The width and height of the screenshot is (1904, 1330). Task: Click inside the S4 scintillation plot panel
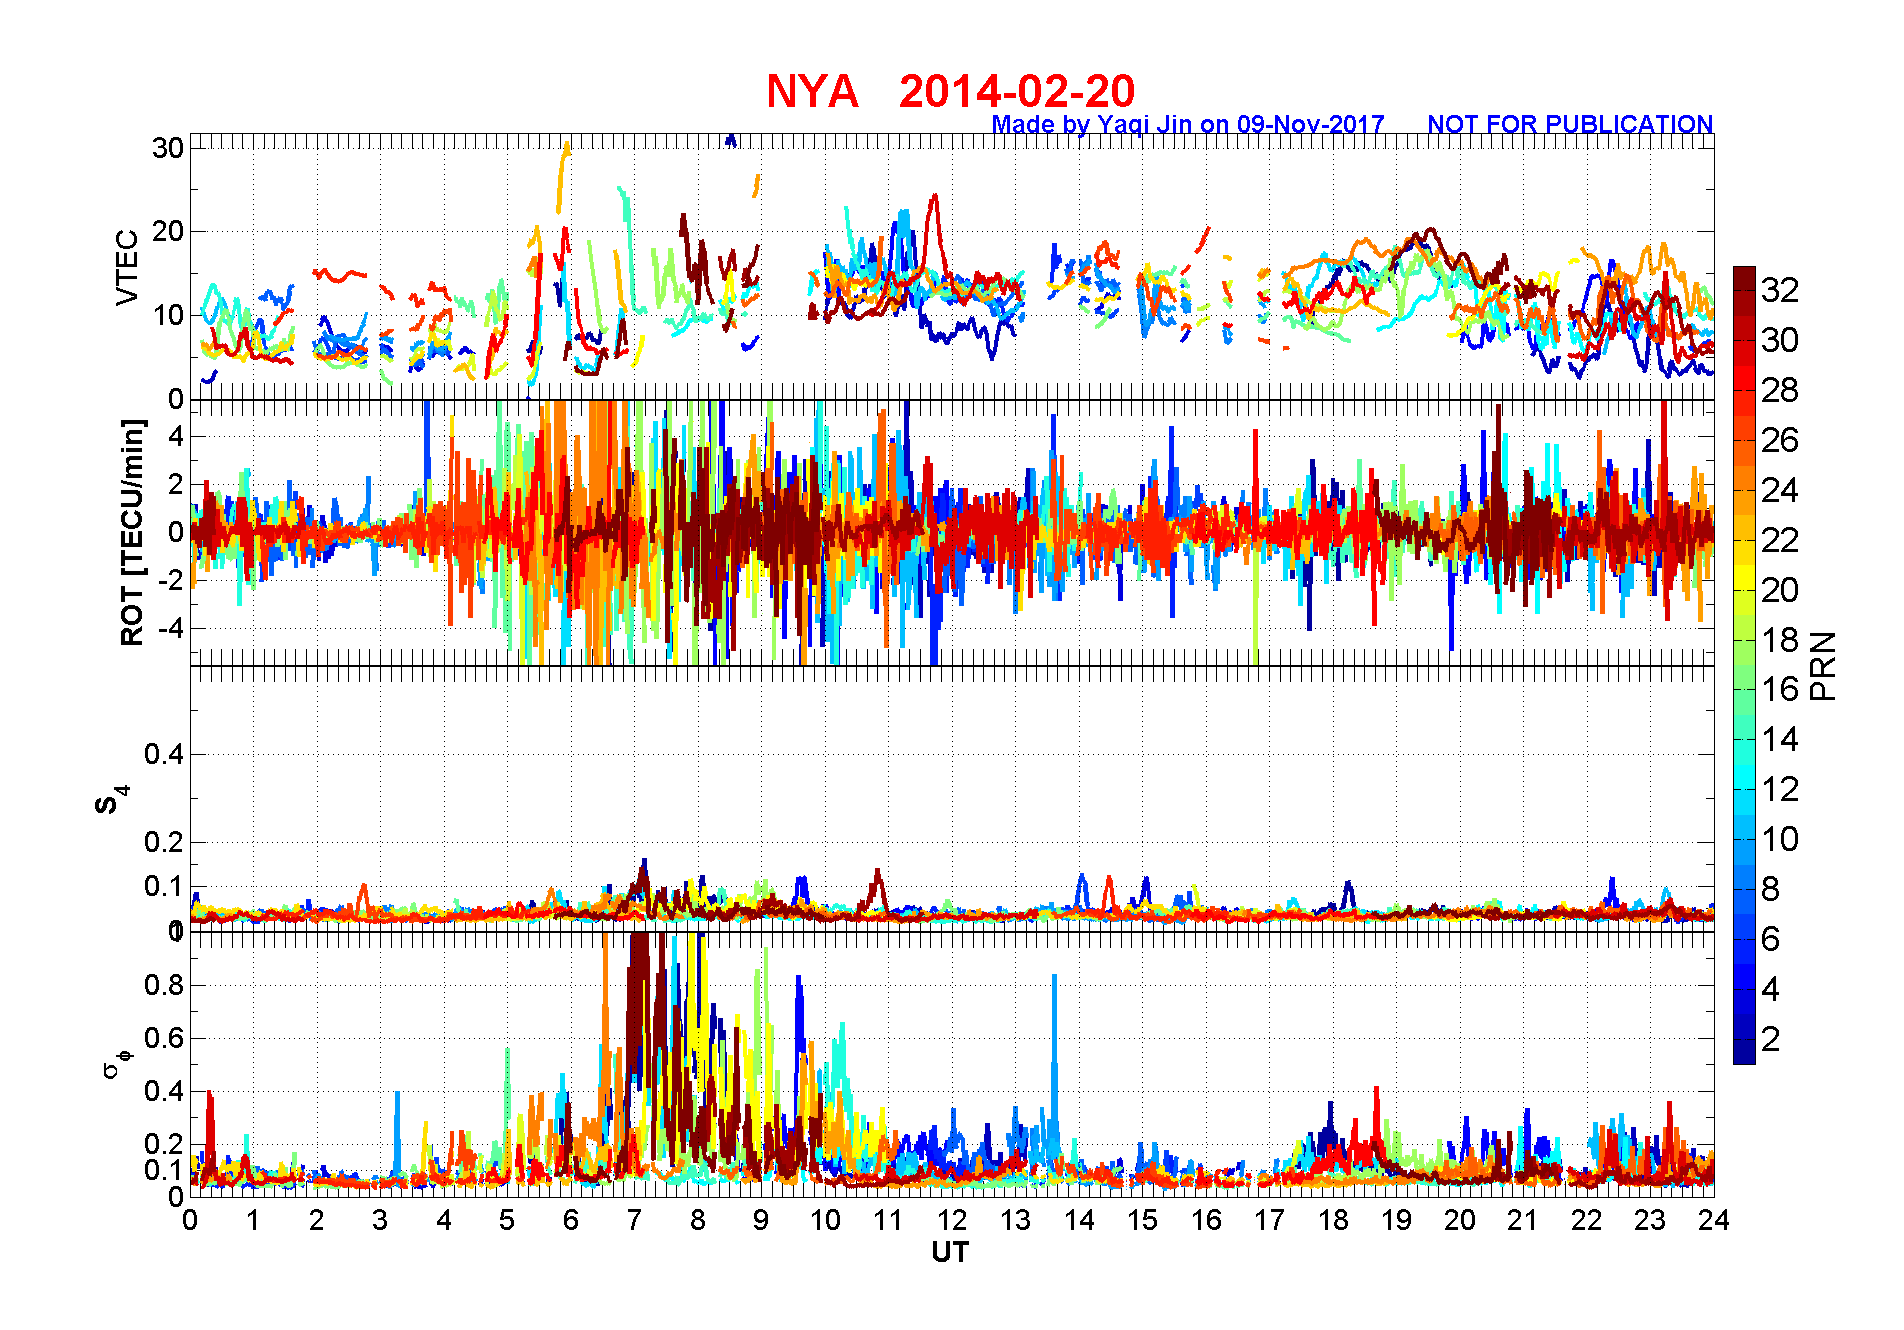point(952,798)
